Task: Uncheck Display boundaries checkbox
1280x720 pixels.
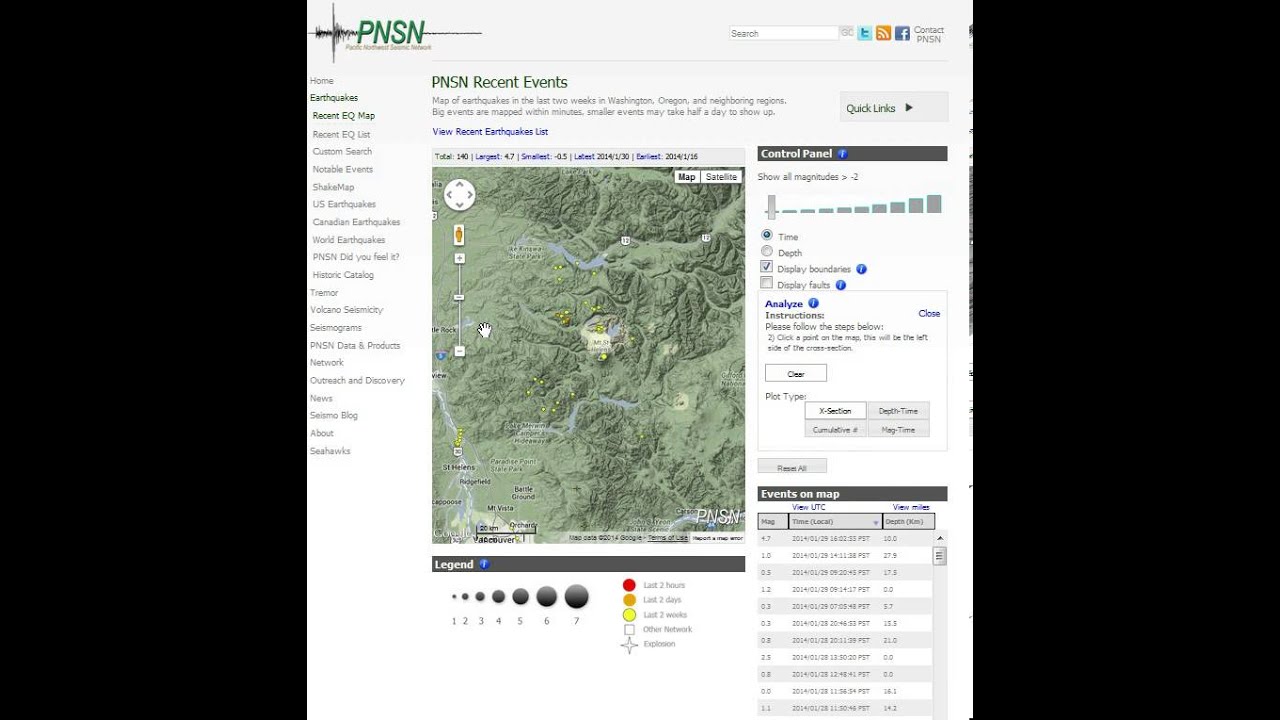Action: 767,267
